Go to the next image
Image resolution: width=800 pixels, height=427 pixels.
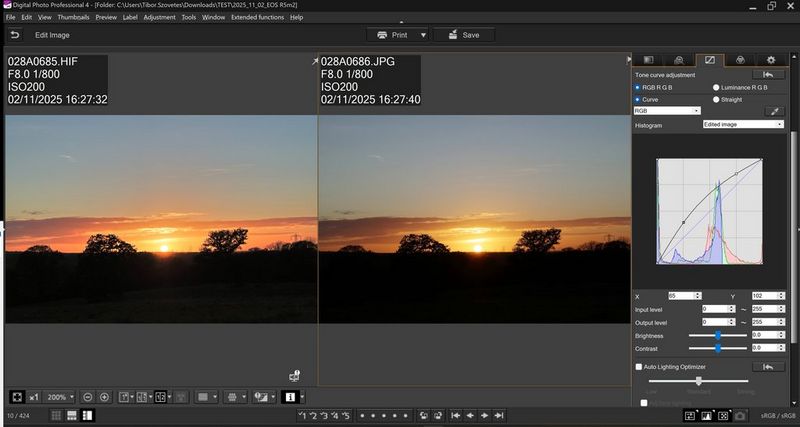(485, 416)
